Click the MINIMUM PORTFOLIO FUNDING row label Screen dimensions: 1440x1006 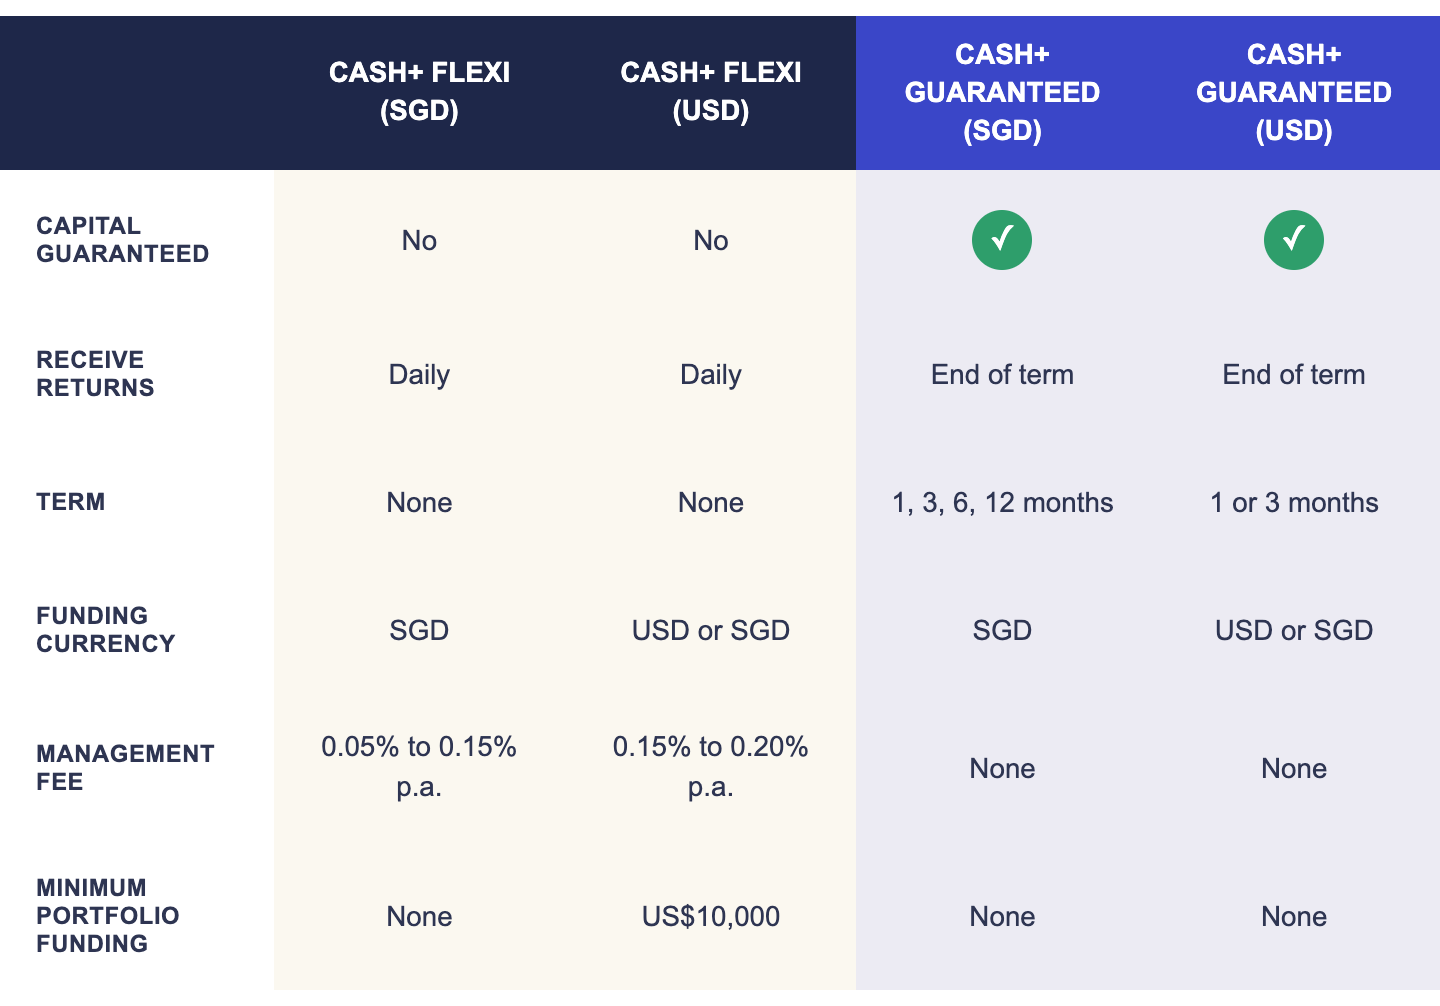[108, 916]
